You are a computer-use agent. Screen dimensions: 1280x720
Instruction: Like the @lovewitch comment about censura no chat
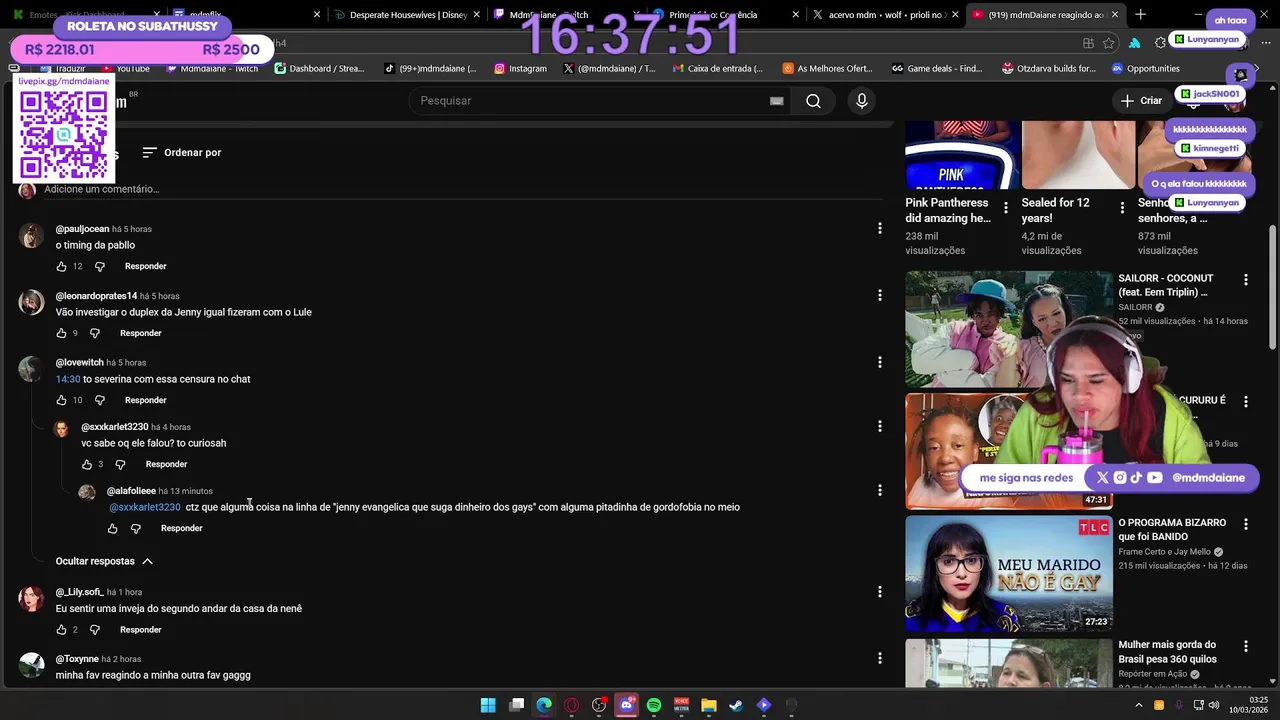[x=61, y=400]
